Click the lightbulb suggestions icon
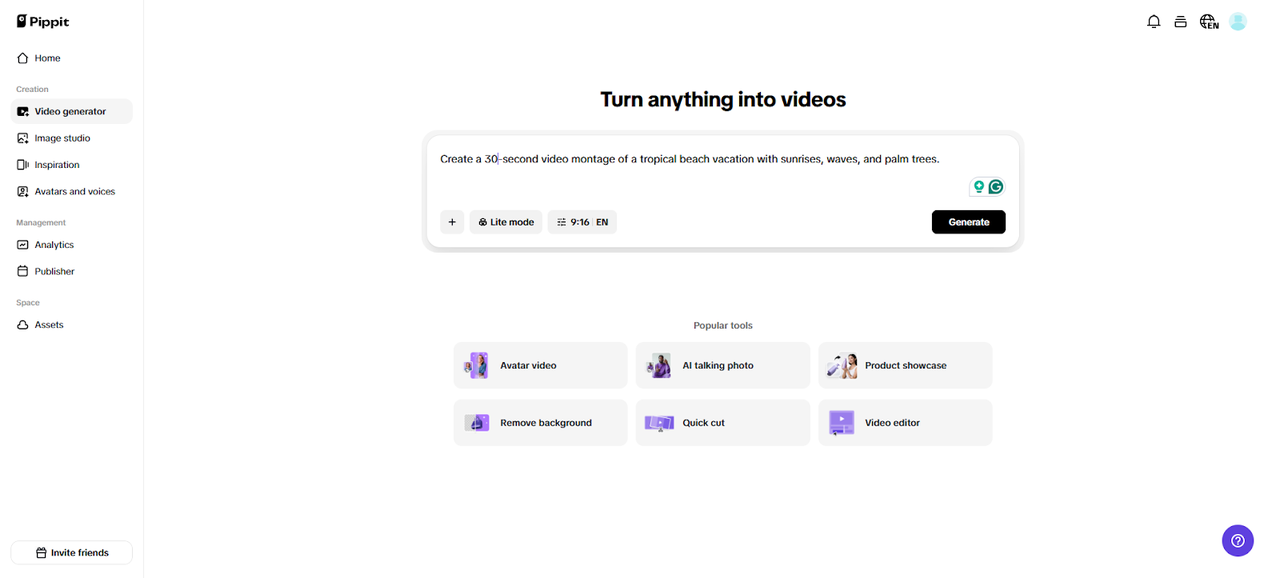The image size is (1280, 578). click(978, 186)
